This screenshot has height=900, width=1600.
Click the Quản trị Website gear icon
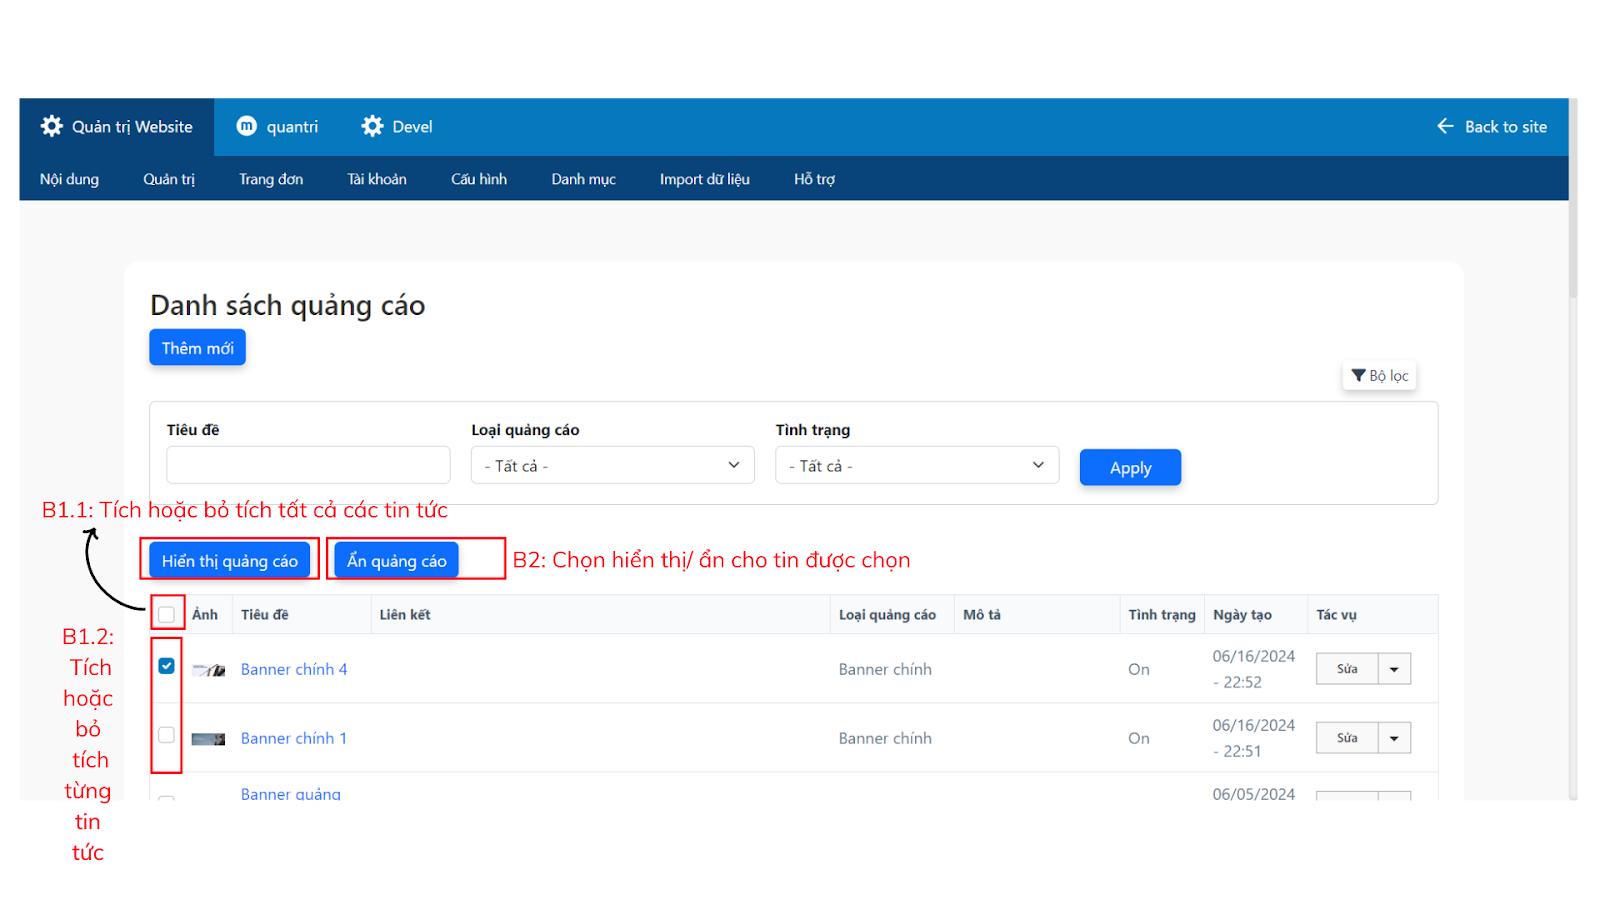pos(52,126)
